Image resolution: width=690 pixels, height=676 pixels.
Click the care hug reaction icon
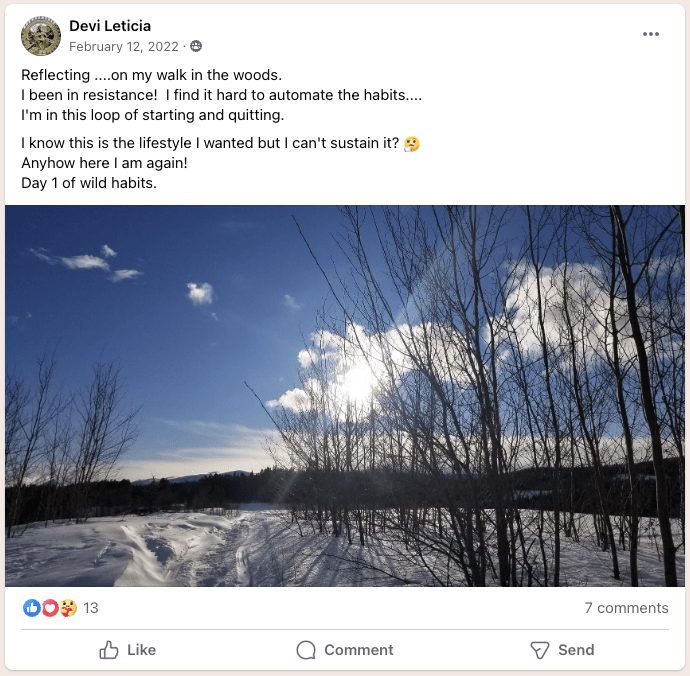68,608
